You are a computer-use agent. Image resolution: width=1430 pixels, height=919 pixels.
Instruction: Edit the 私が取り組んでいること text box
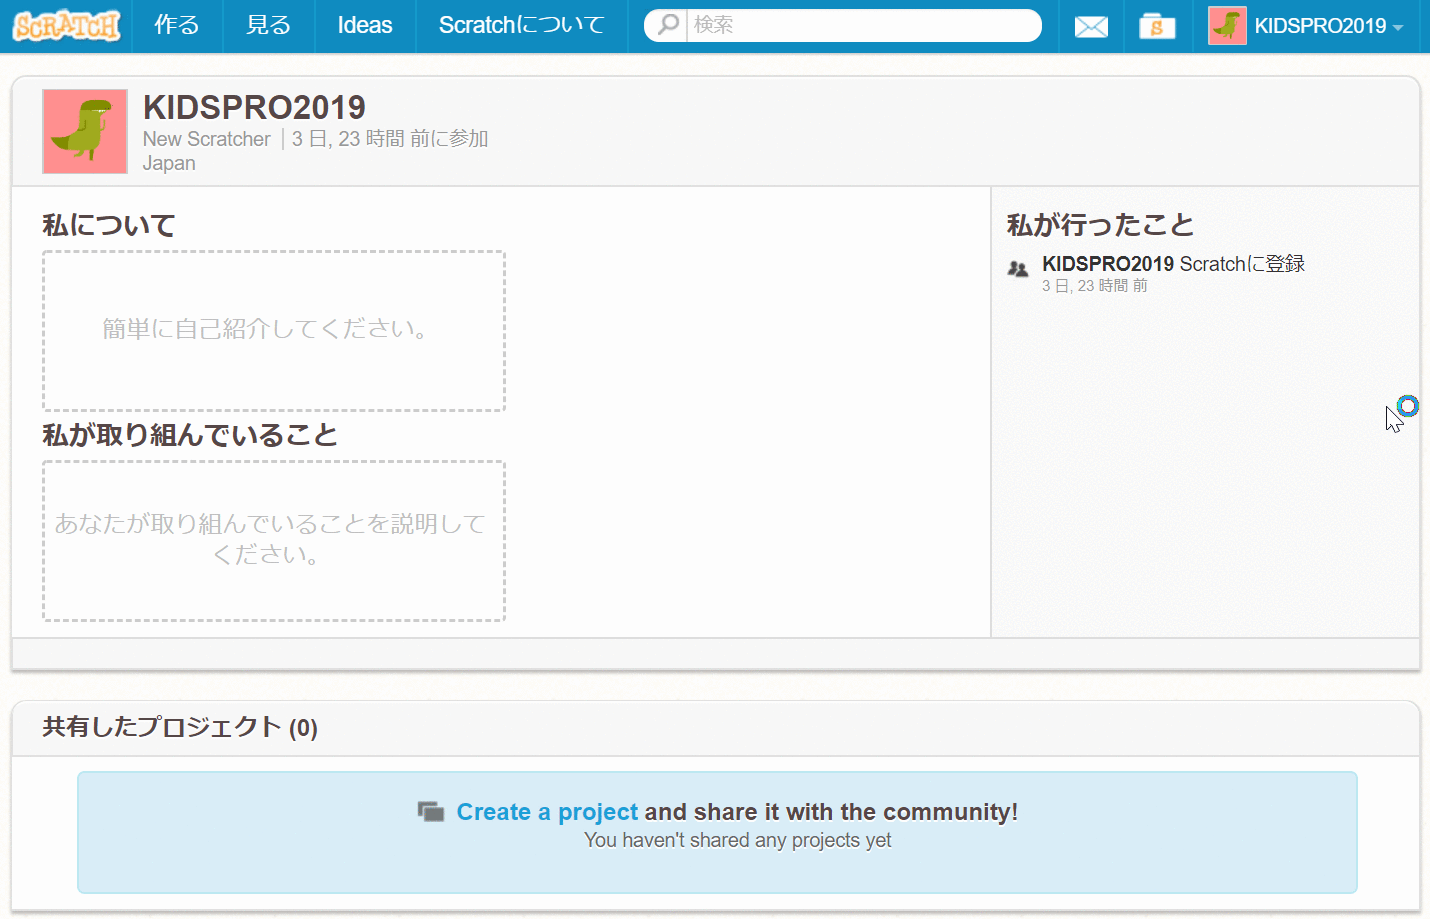tap(274, 541)
